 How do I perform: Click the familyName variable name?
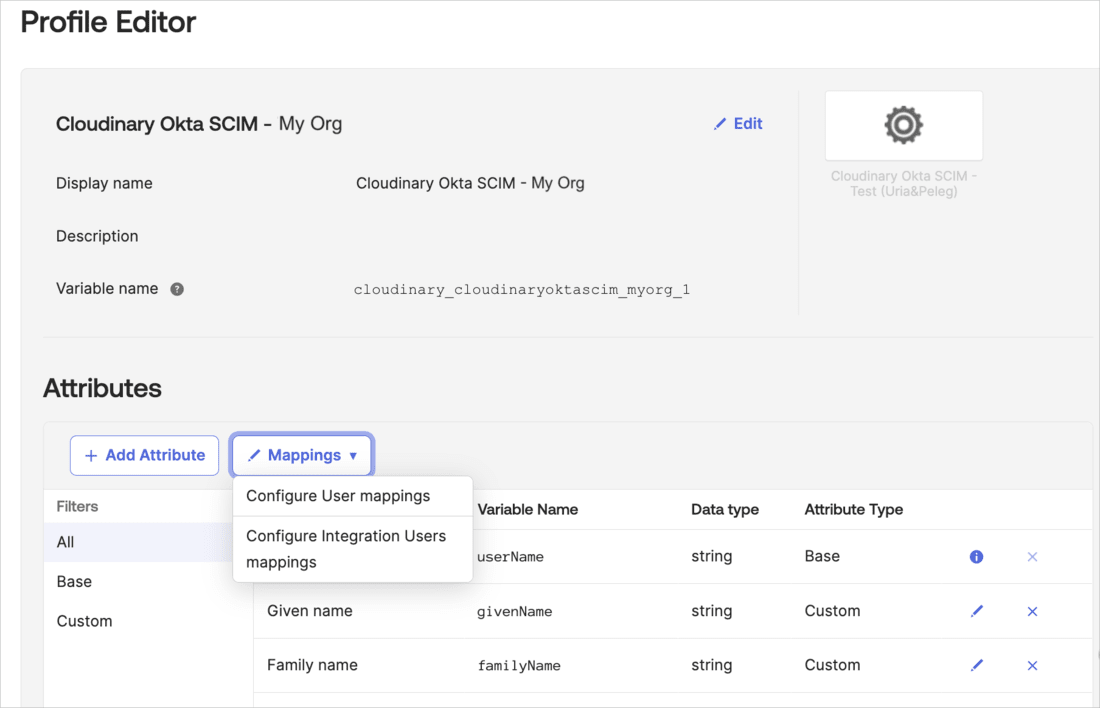(519, 665)
